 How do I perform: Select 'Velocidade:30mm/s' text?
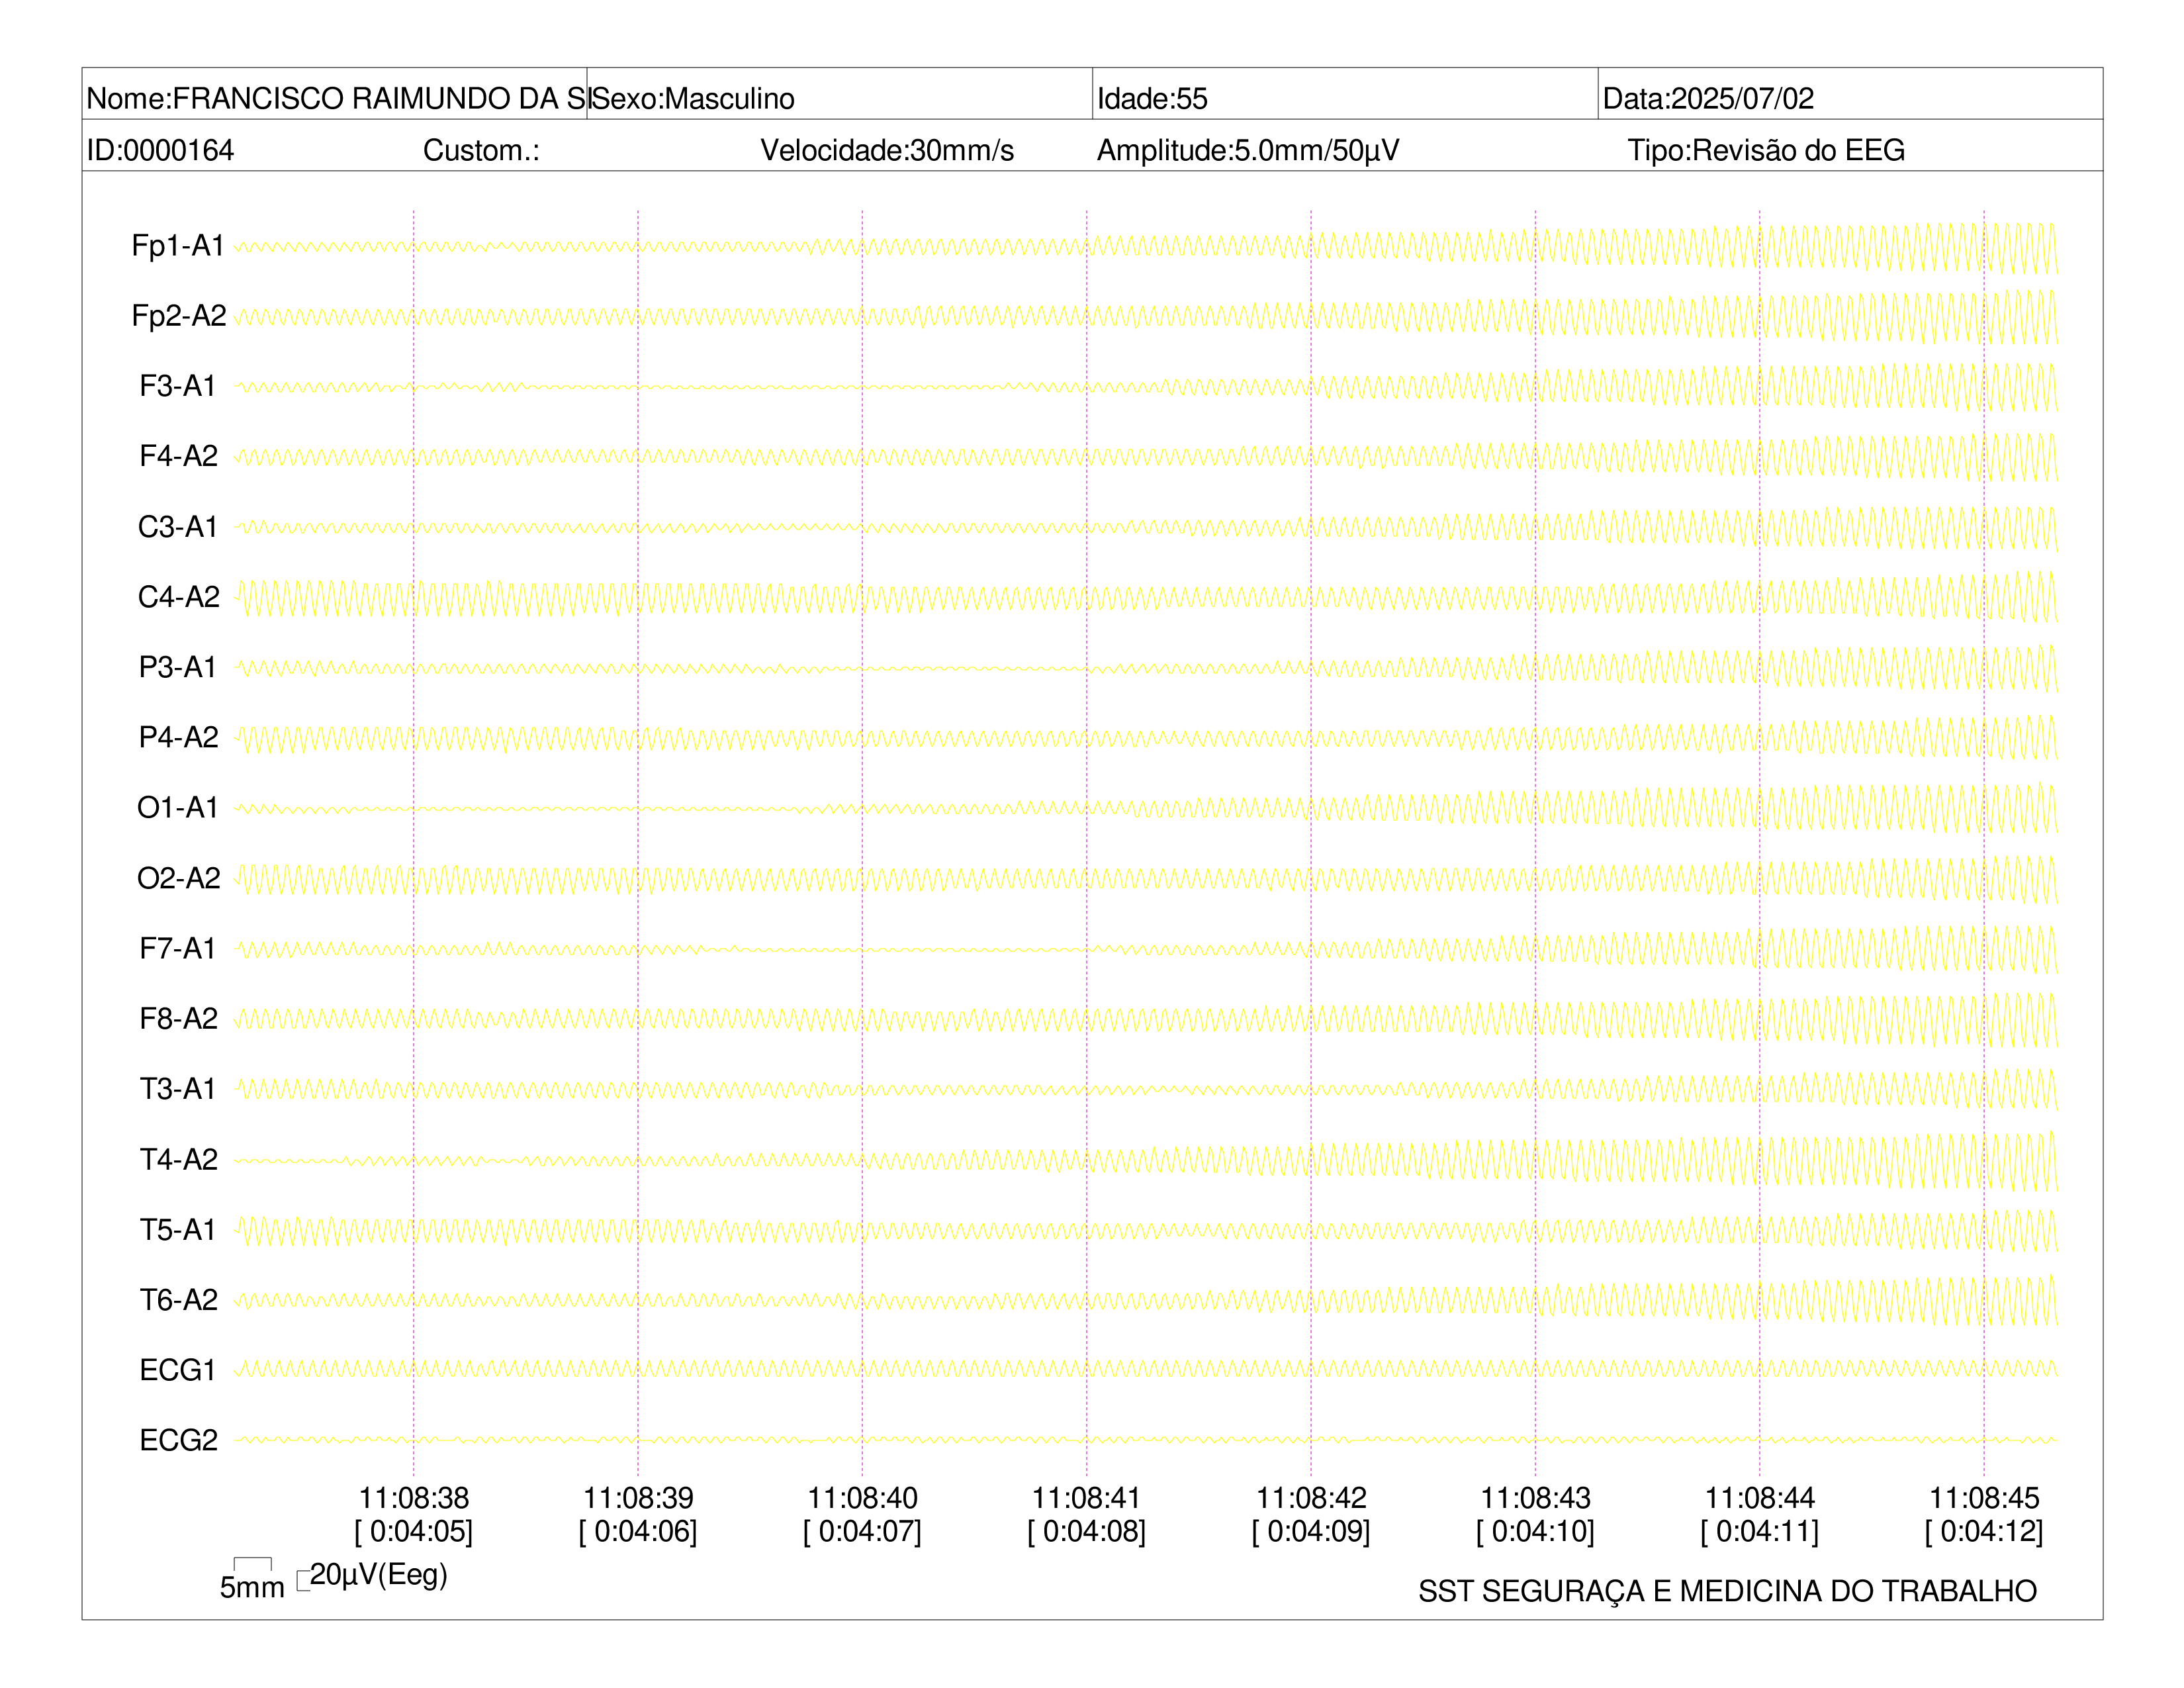point(887,150)
